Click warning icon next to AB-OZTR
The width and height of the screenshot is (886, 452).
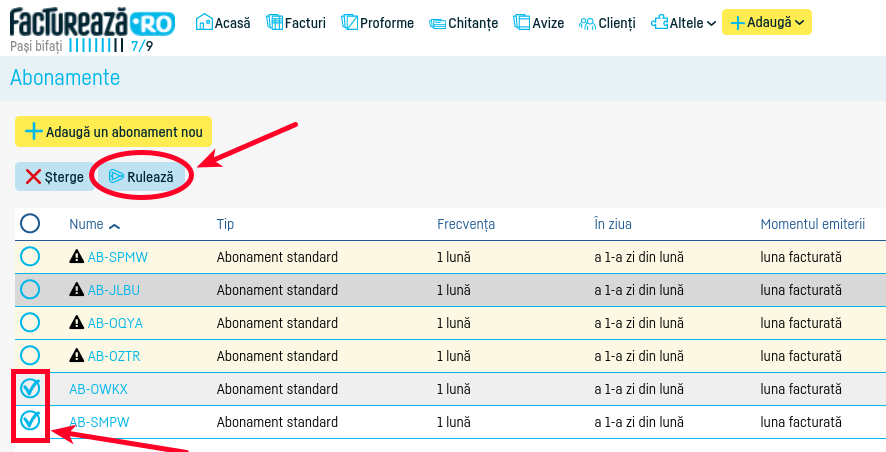pos(76,356)
